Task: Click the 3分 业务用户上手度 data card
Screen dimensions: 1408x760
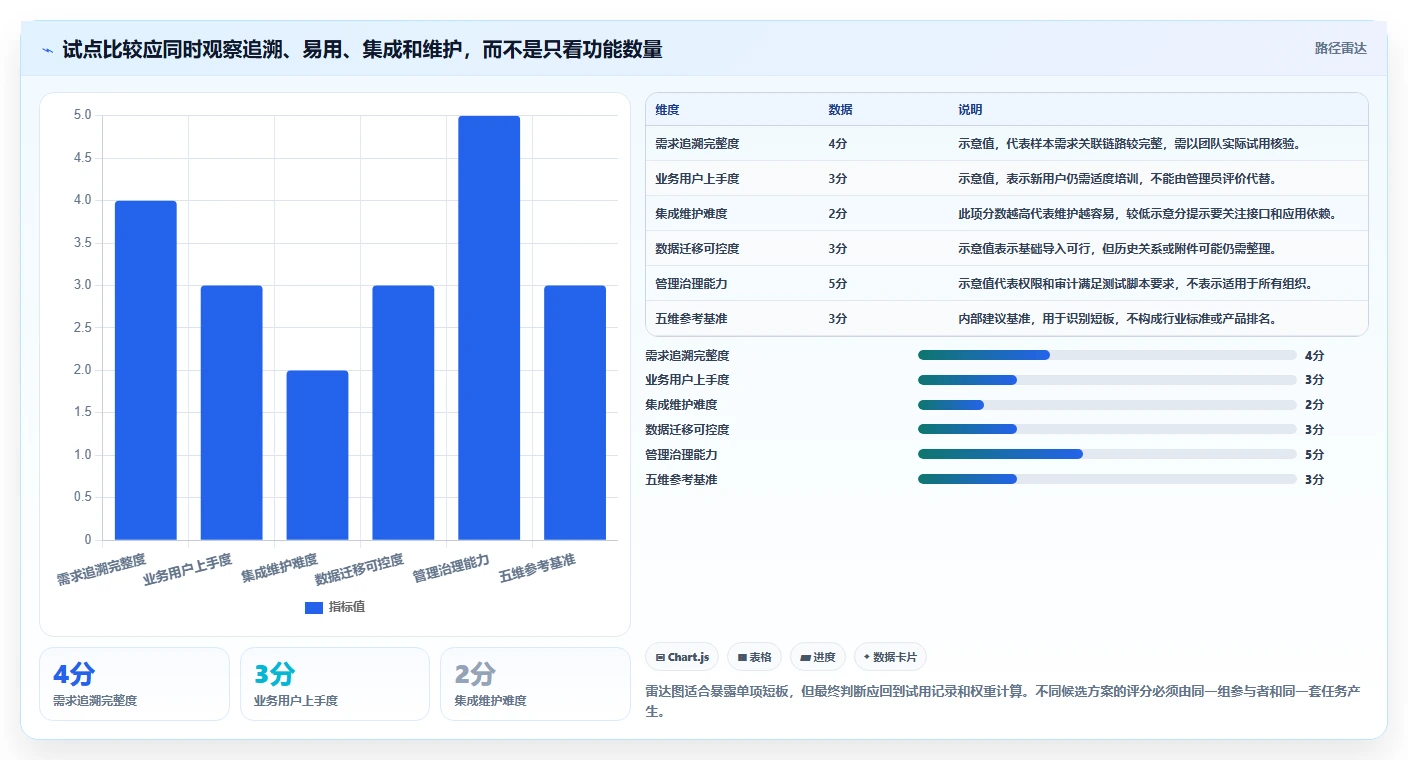Action: [x=335, y=684]
